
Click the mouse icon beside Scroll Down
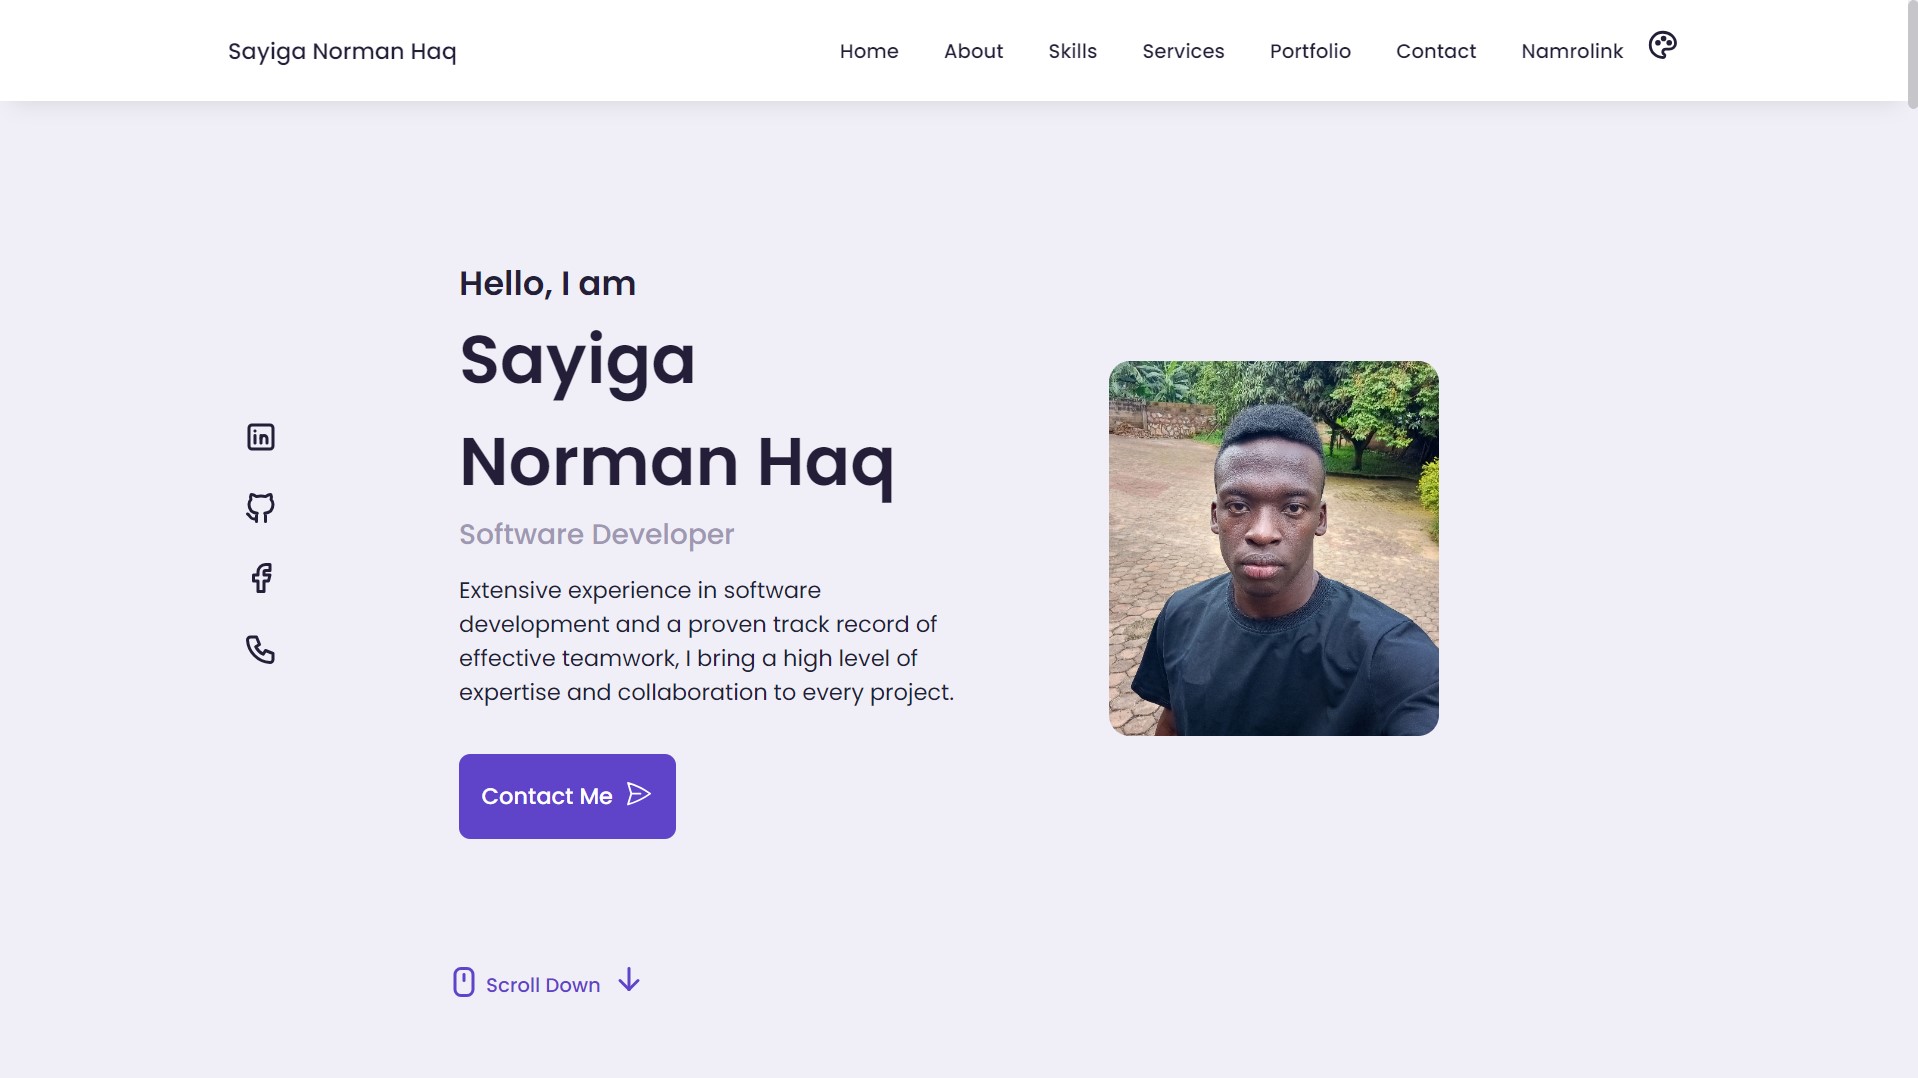tap(464, 982)
